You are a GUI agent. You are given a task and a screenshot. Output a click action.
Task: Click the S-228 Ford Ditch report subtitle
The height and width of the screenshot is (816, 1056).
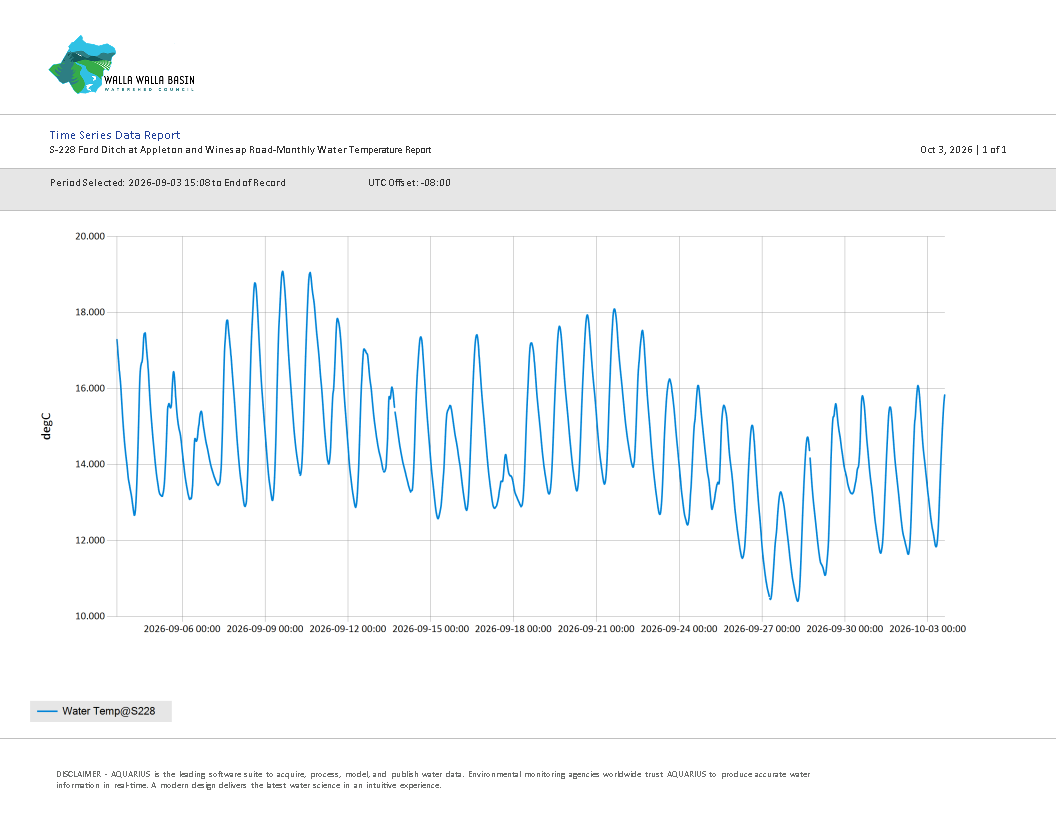pyautogui.click(x=240, y=149)
